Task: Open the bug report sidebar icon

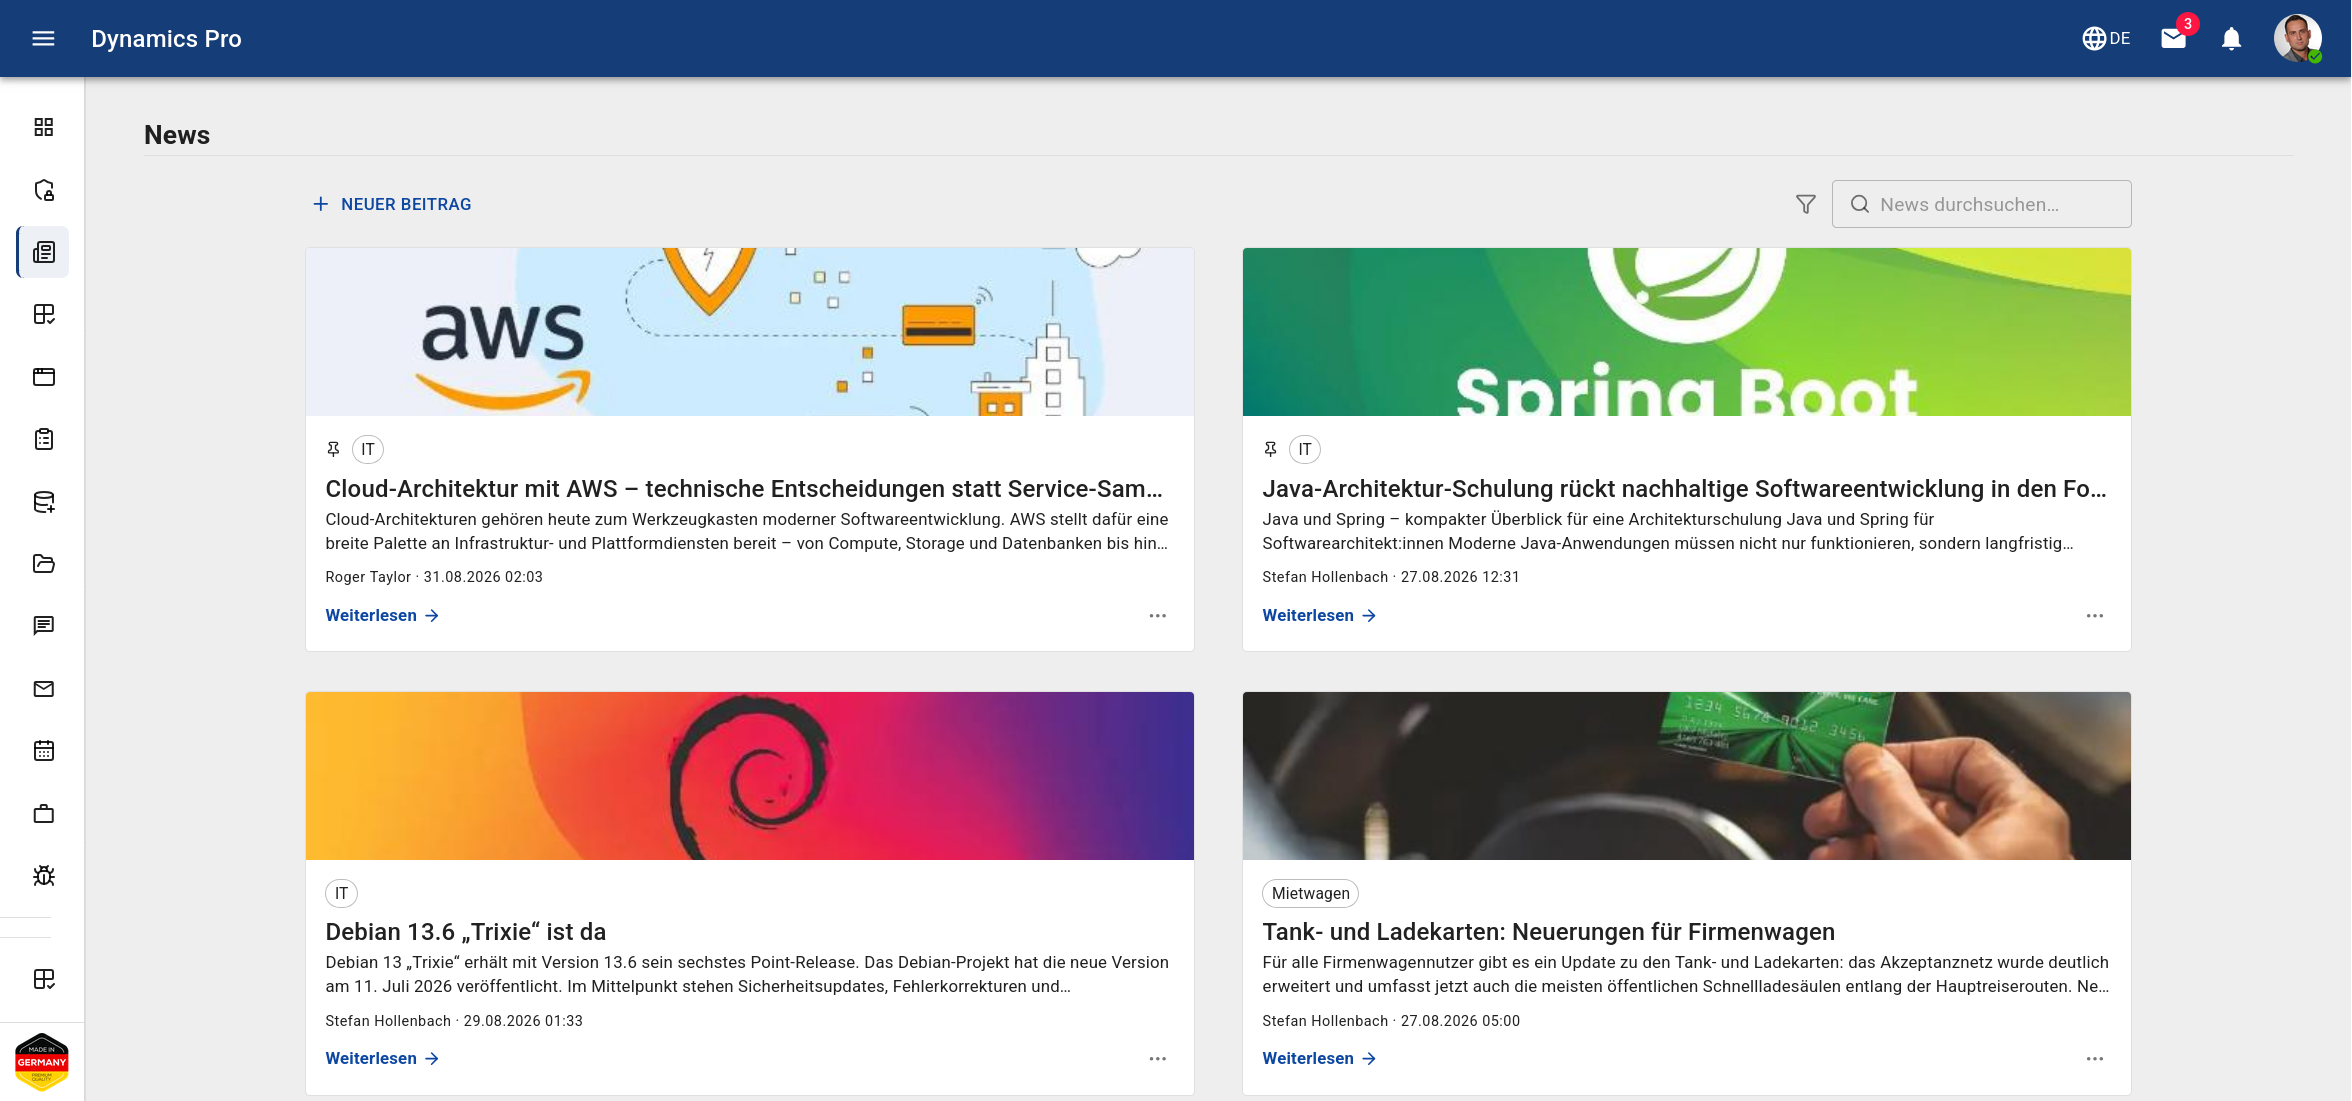Action: (43, 876)
